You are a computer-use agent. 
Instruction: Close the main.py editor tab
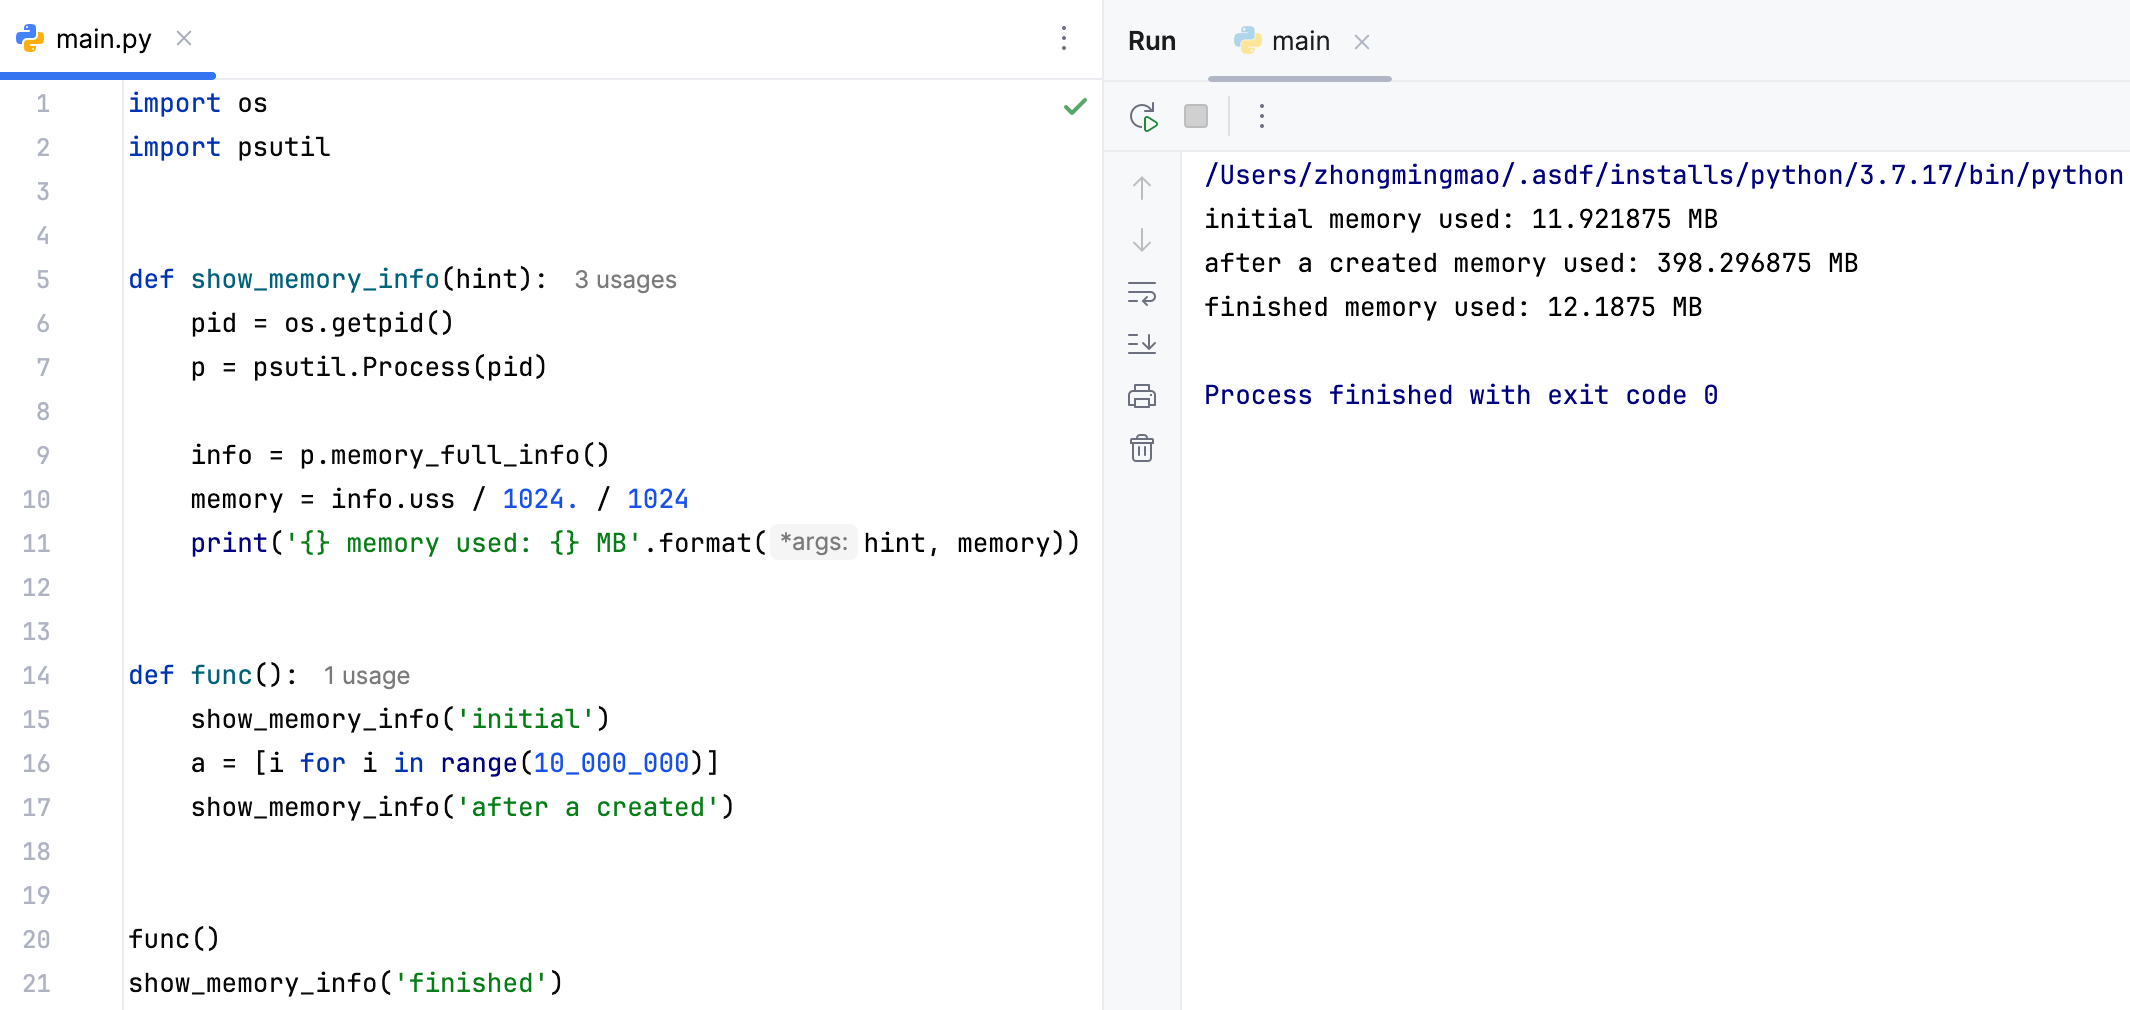click(184, 39)
